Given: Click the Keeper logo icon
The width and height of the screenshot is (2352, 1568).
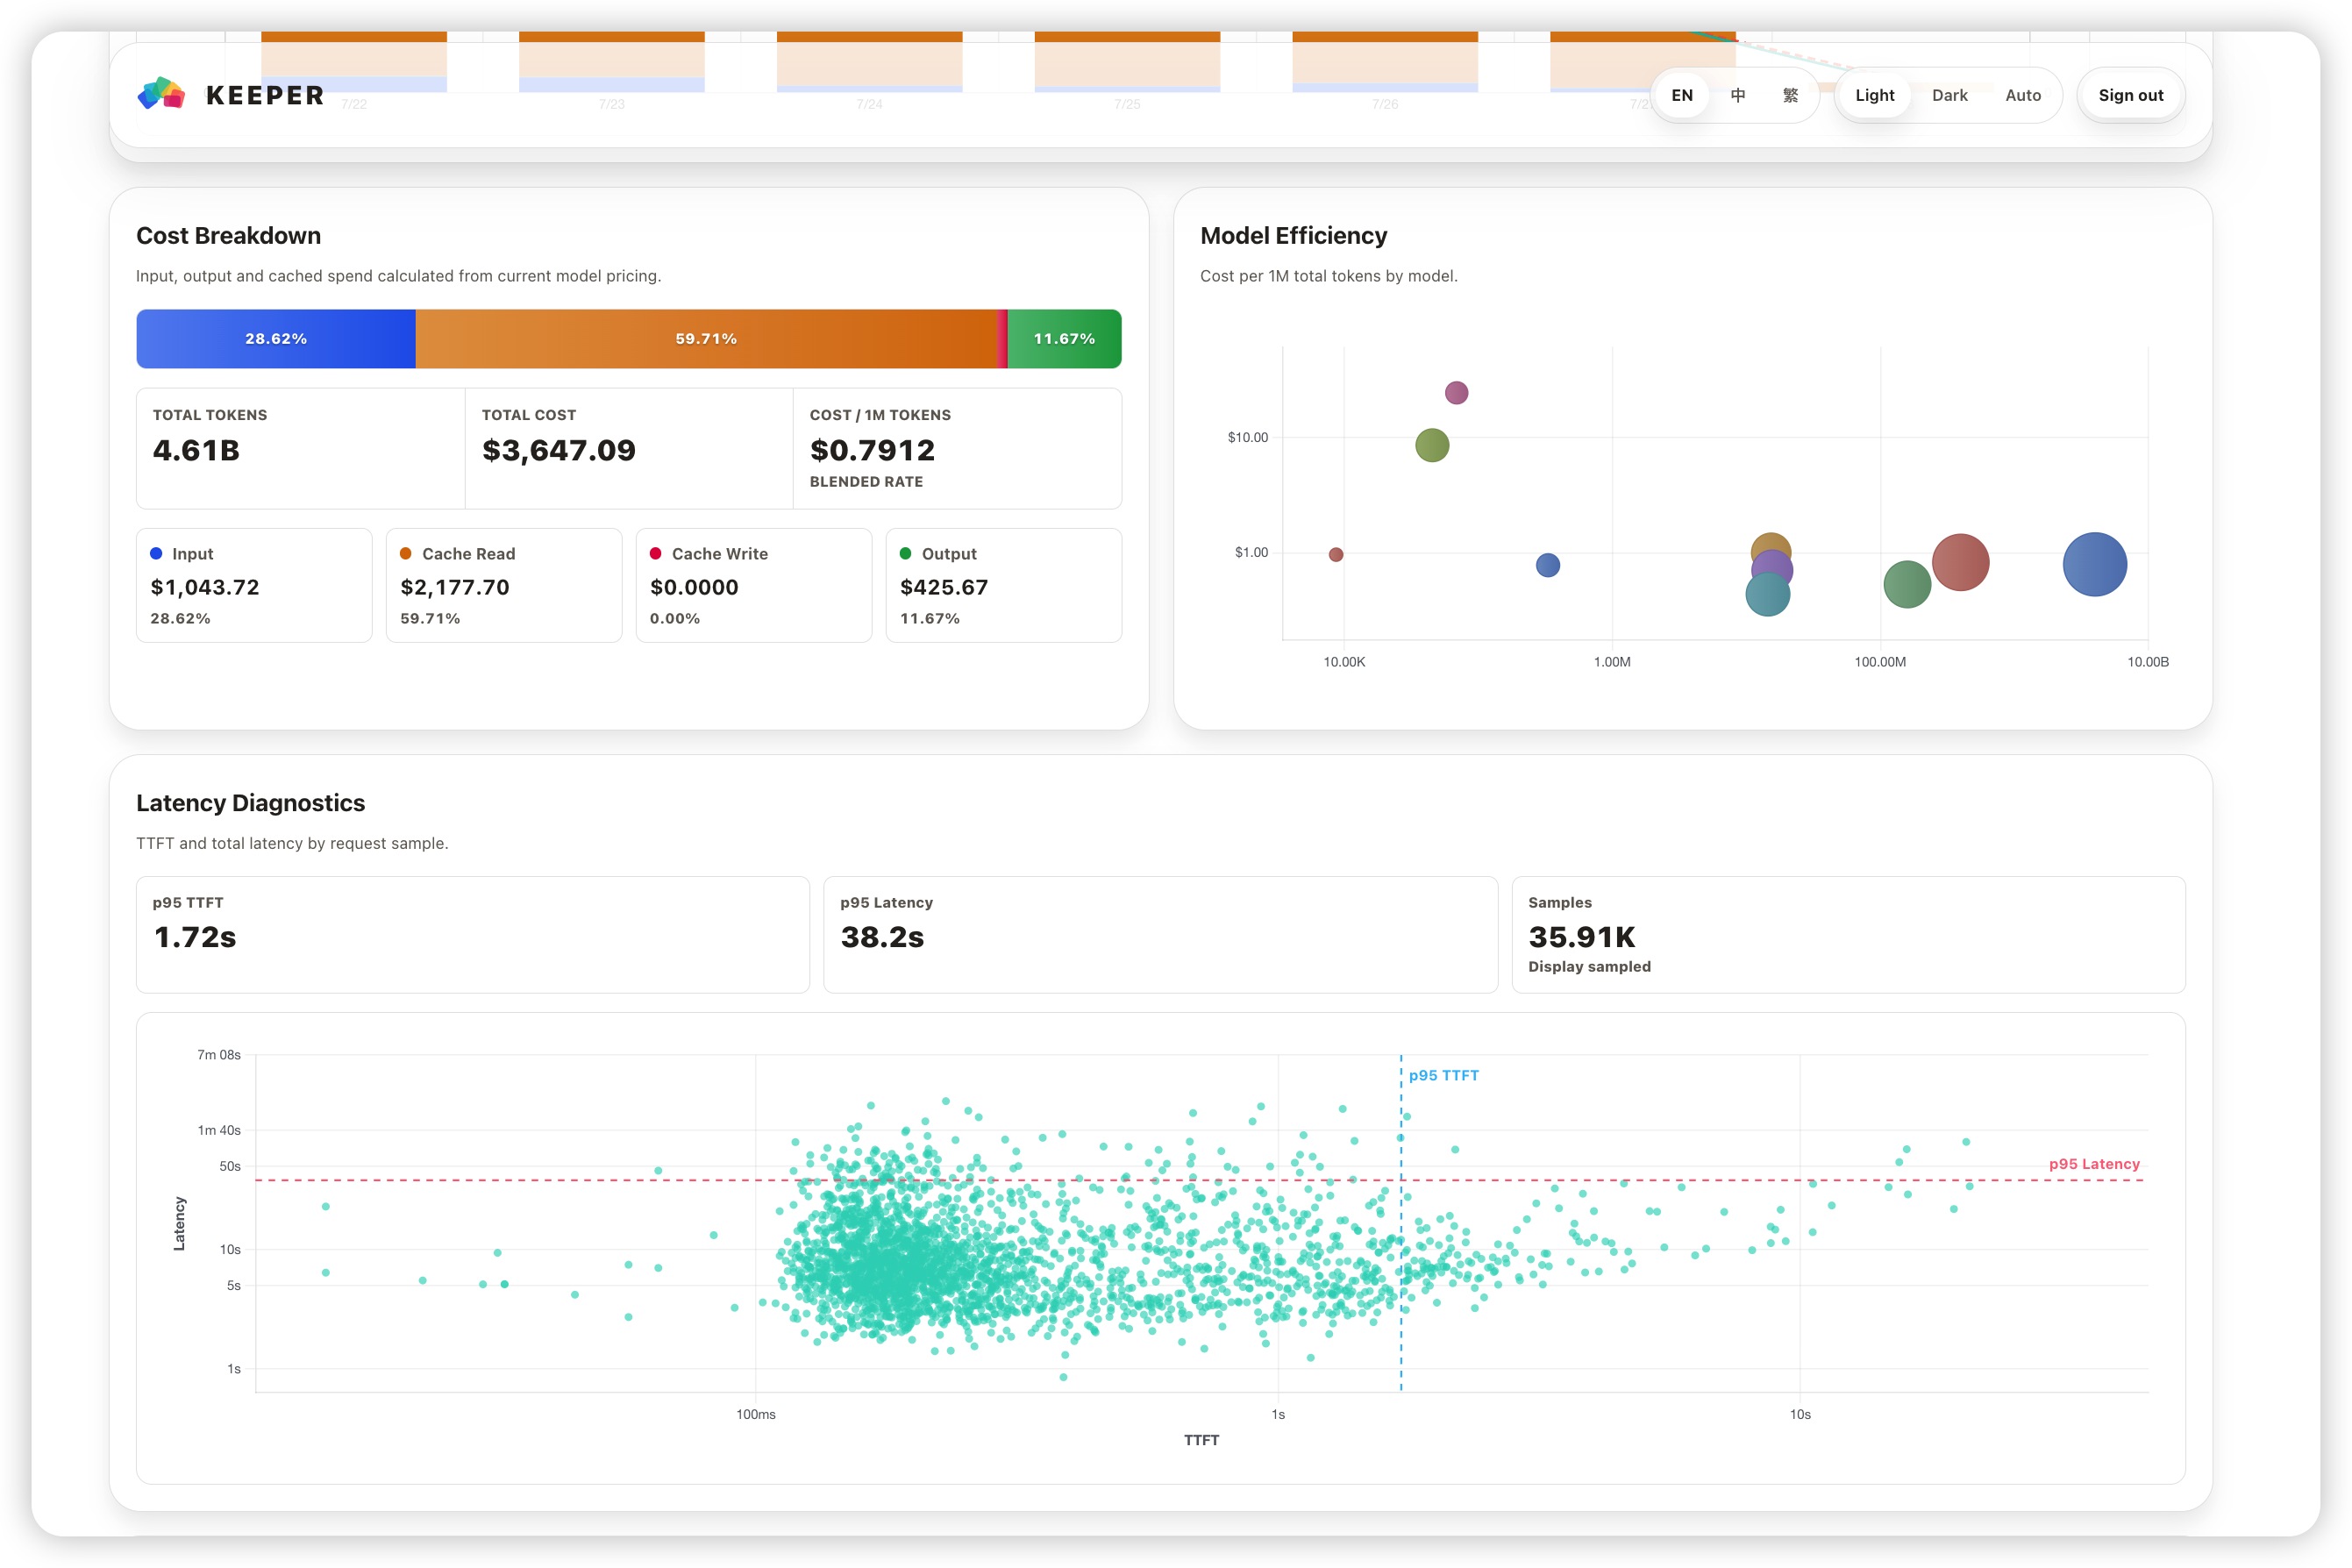Looking at the screenshot, I should [161, 95].
